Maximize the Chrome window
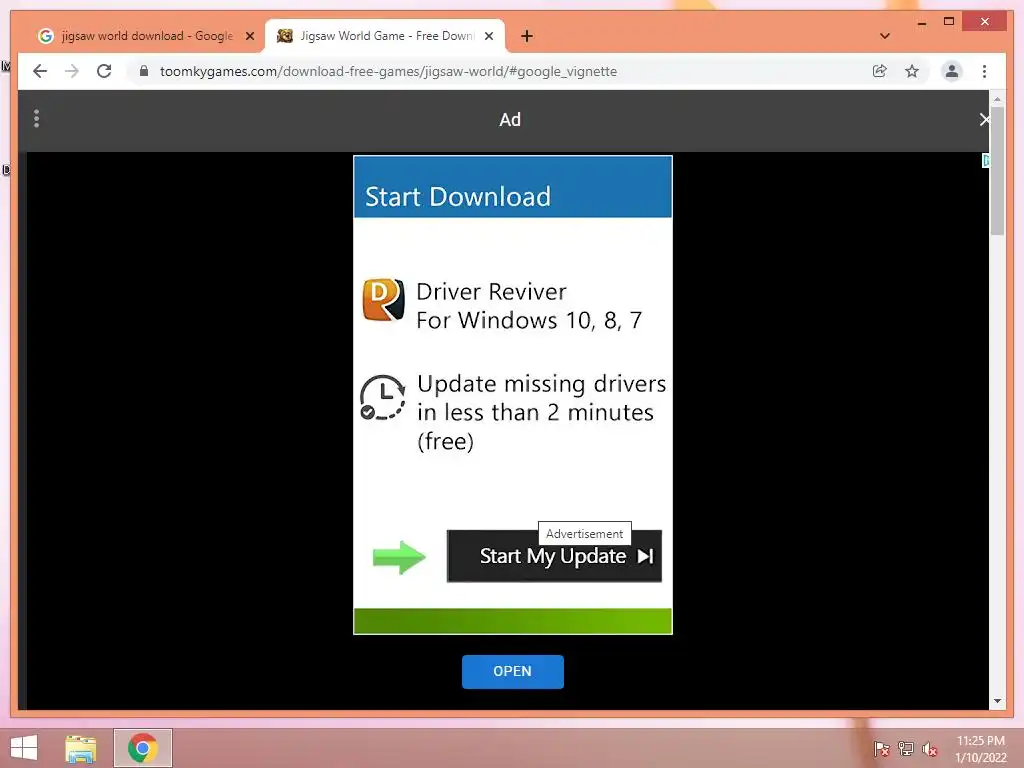 point(949,22)
